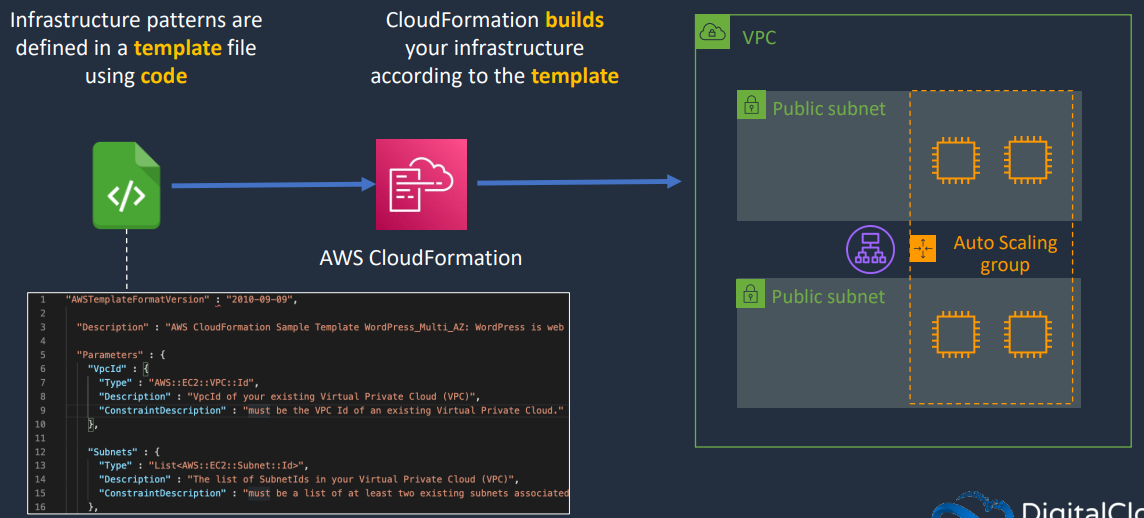Screen dimensions: 1144x518
Task: Click "AWSTemplateFormatVersion" key in code
Action: click(138, 299)
